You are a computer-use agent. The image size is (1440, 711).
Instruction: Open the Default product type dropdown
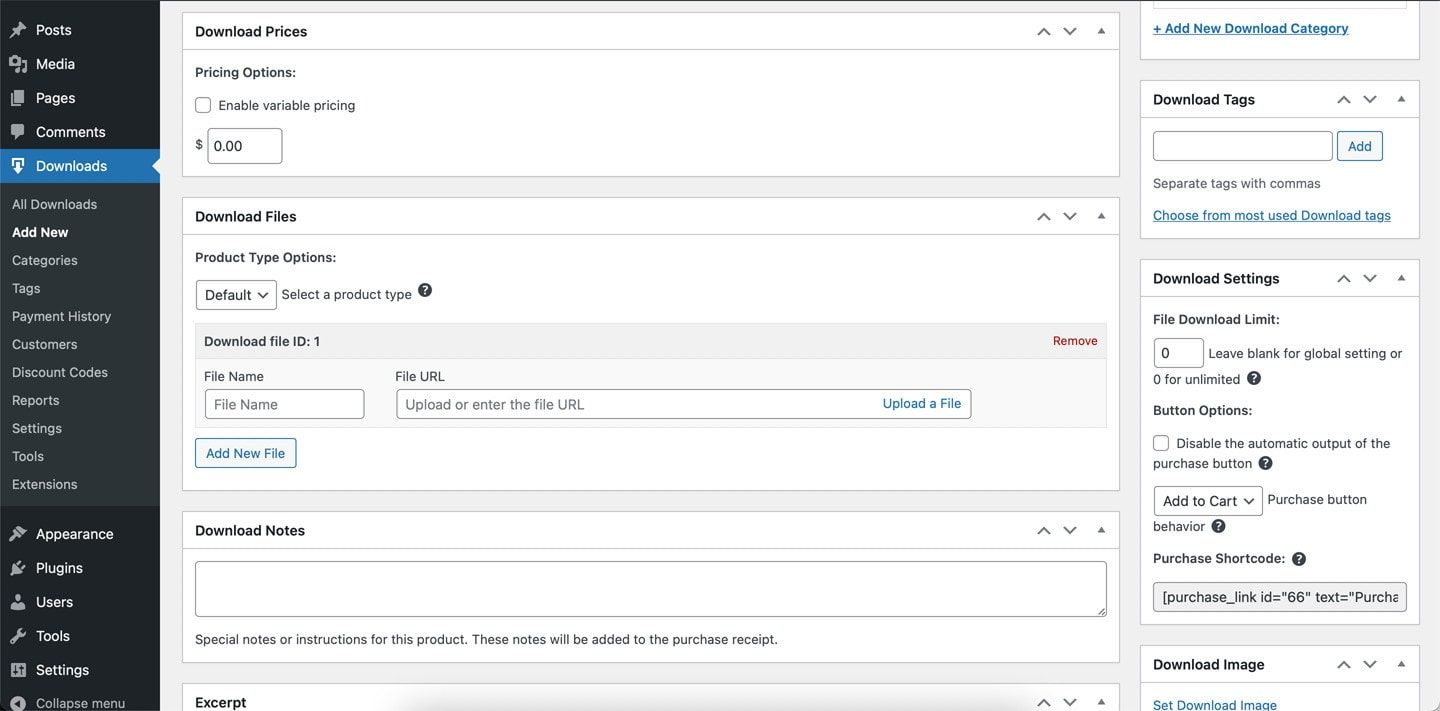[236, 295]
